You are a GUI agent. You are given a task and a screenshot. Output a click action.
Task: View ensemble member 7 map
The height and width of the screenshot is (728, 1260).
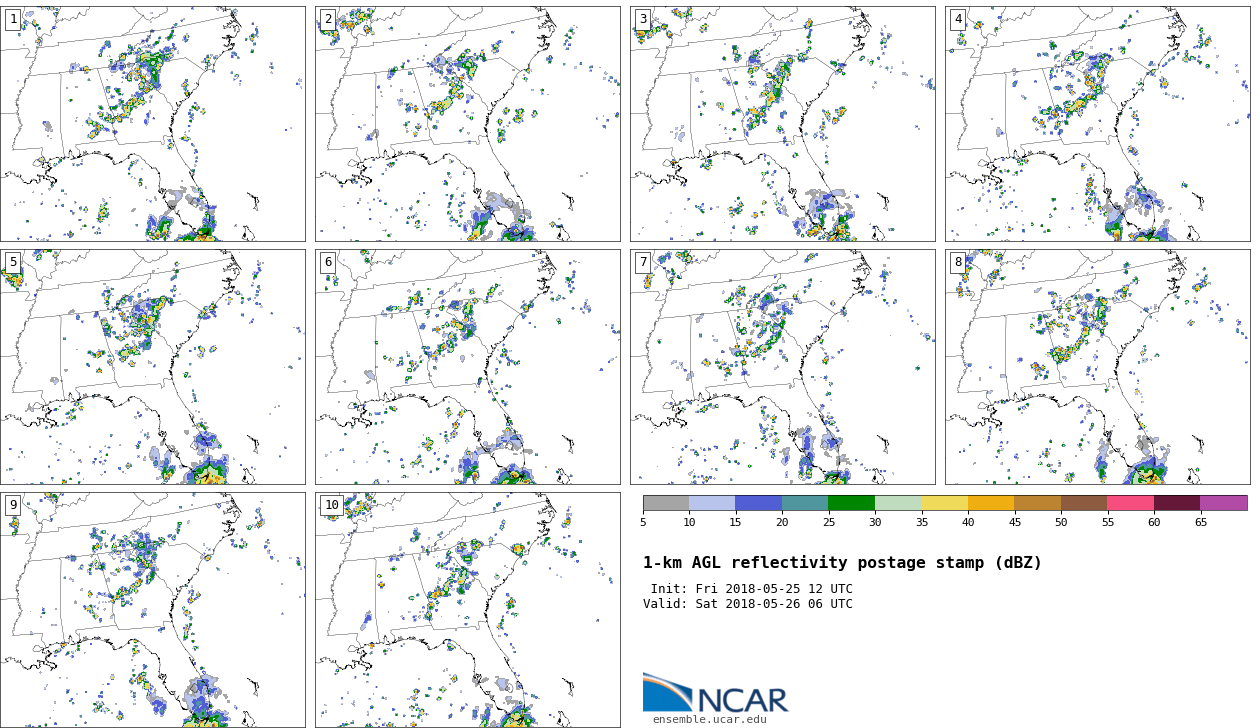click(x=783, y=367)
